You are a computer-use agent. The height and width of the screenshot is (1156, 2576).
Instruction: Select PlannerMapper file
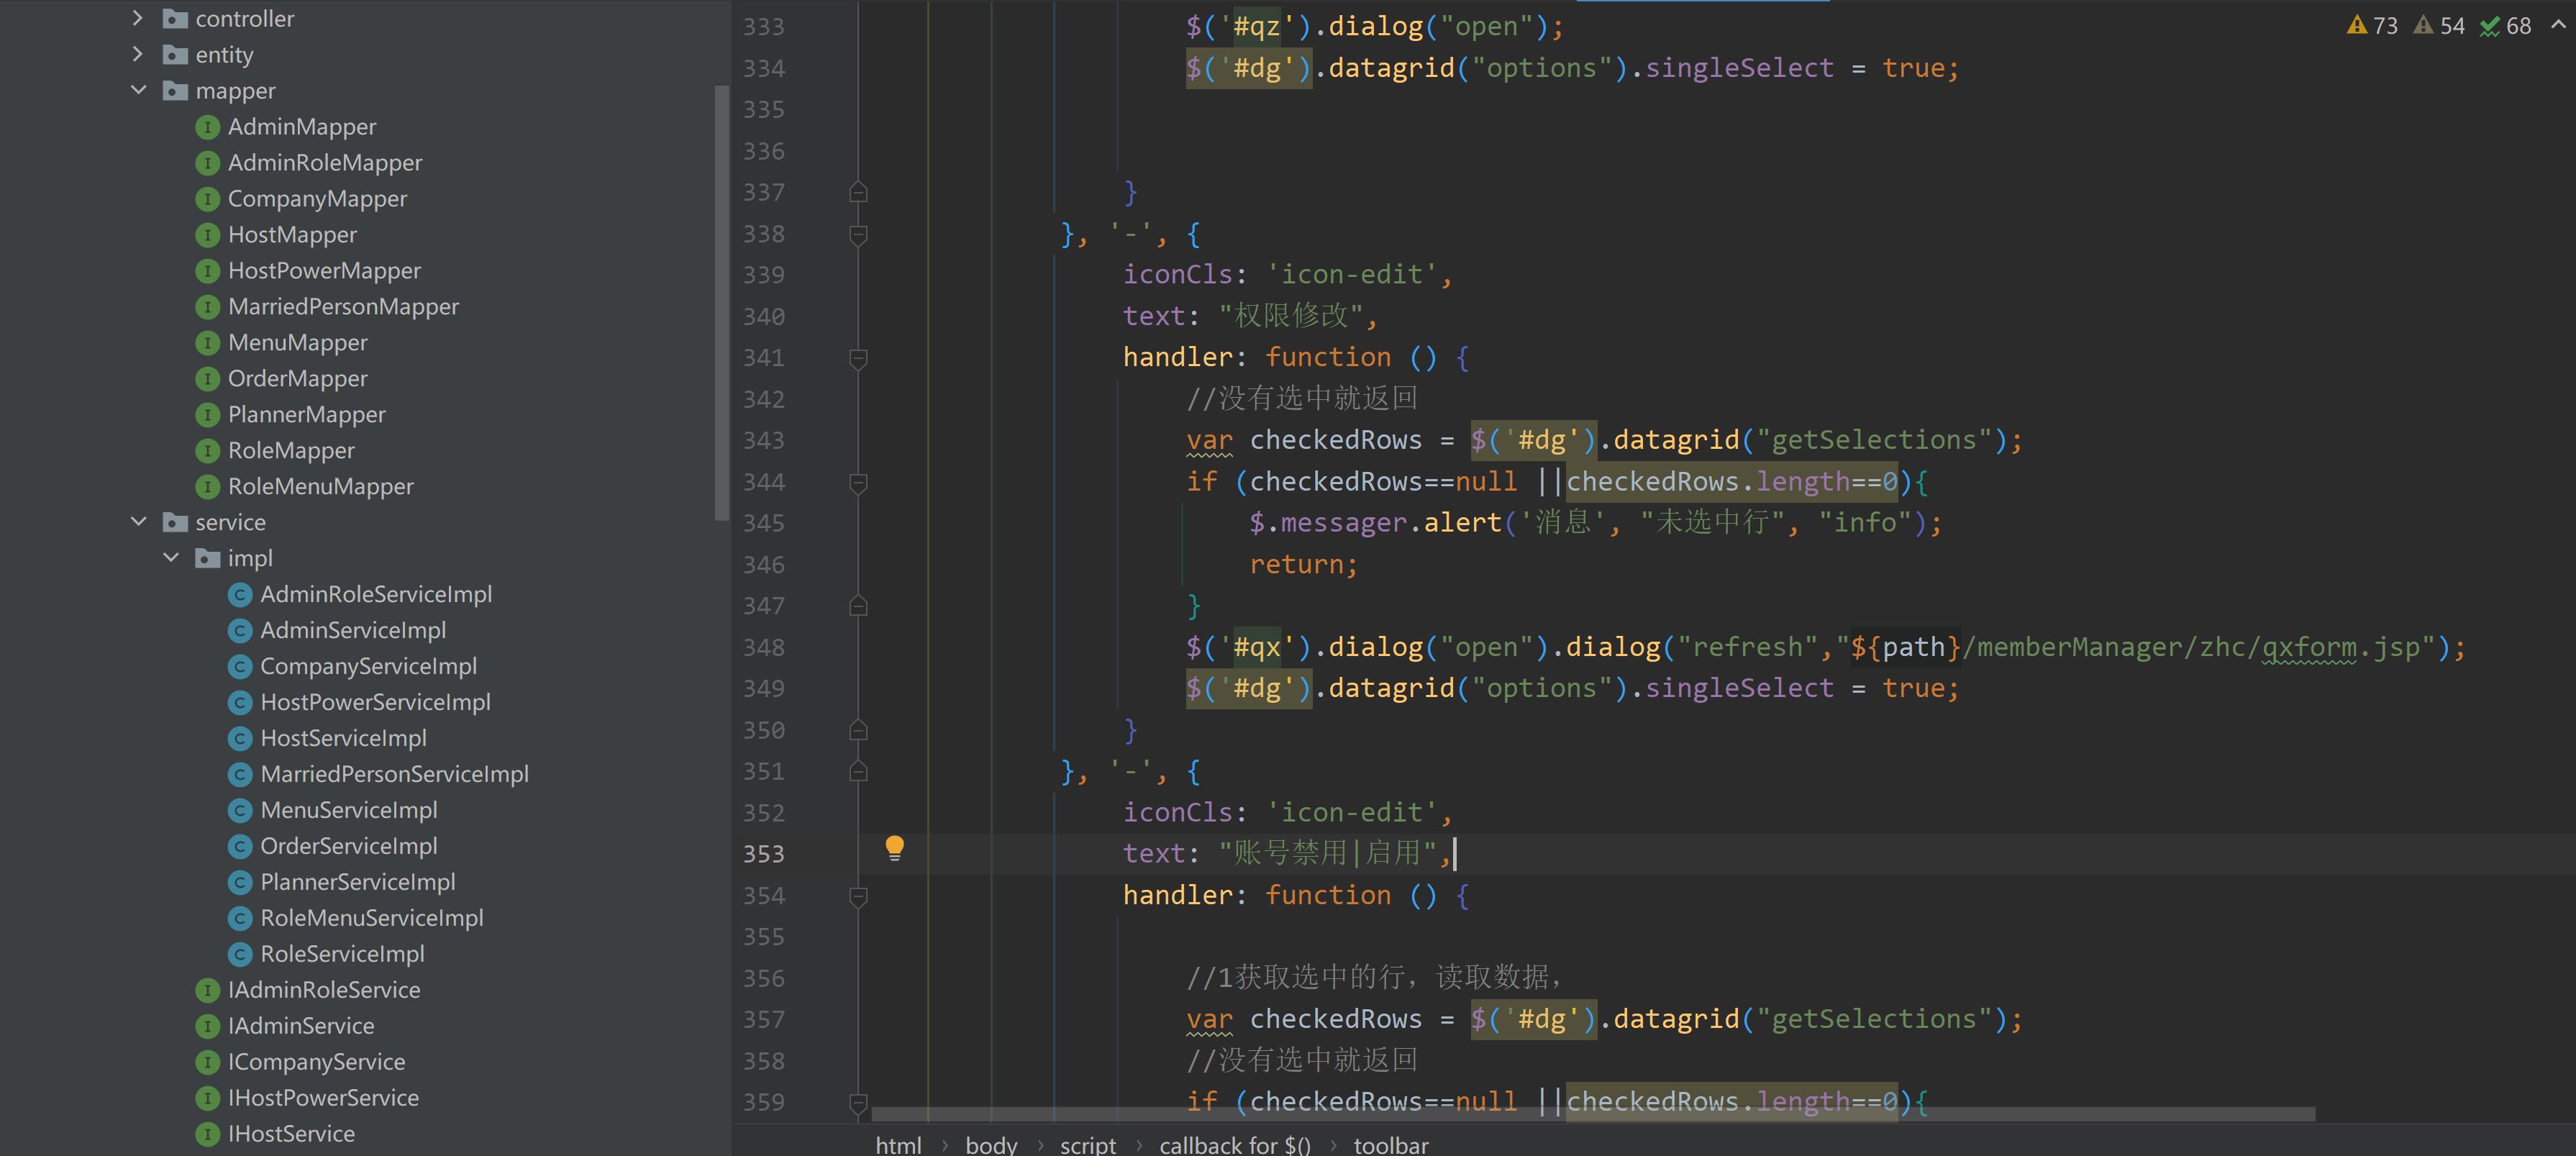pos(306,414)
